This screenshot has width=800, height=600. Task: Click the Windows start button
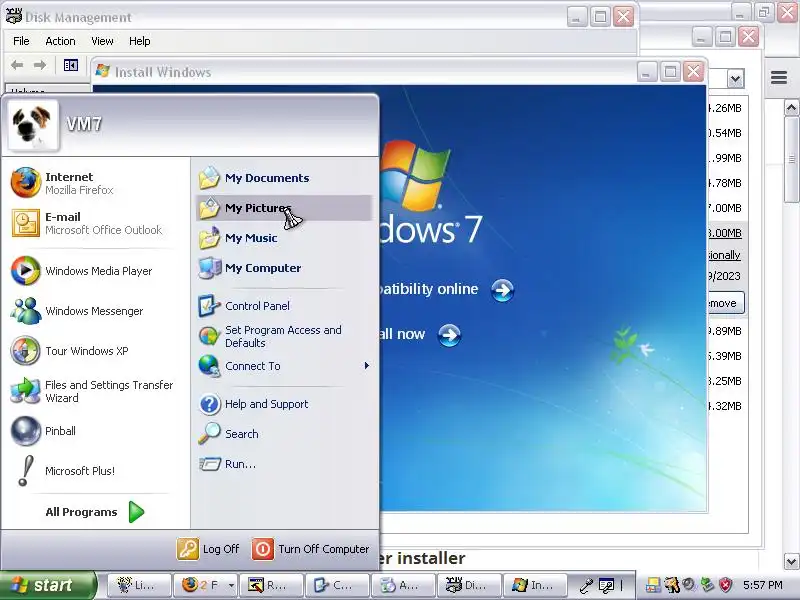click(x=48, y=585)
